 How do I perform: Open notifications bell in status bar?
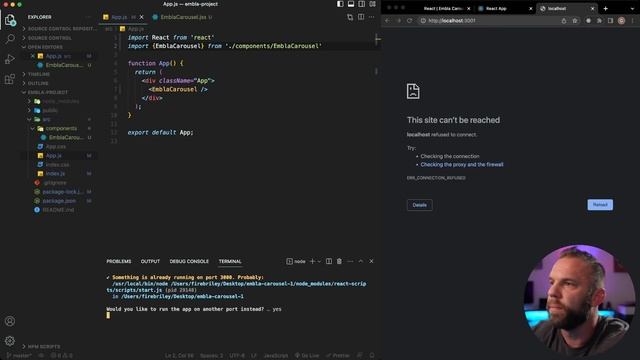(x=372, y=356)
